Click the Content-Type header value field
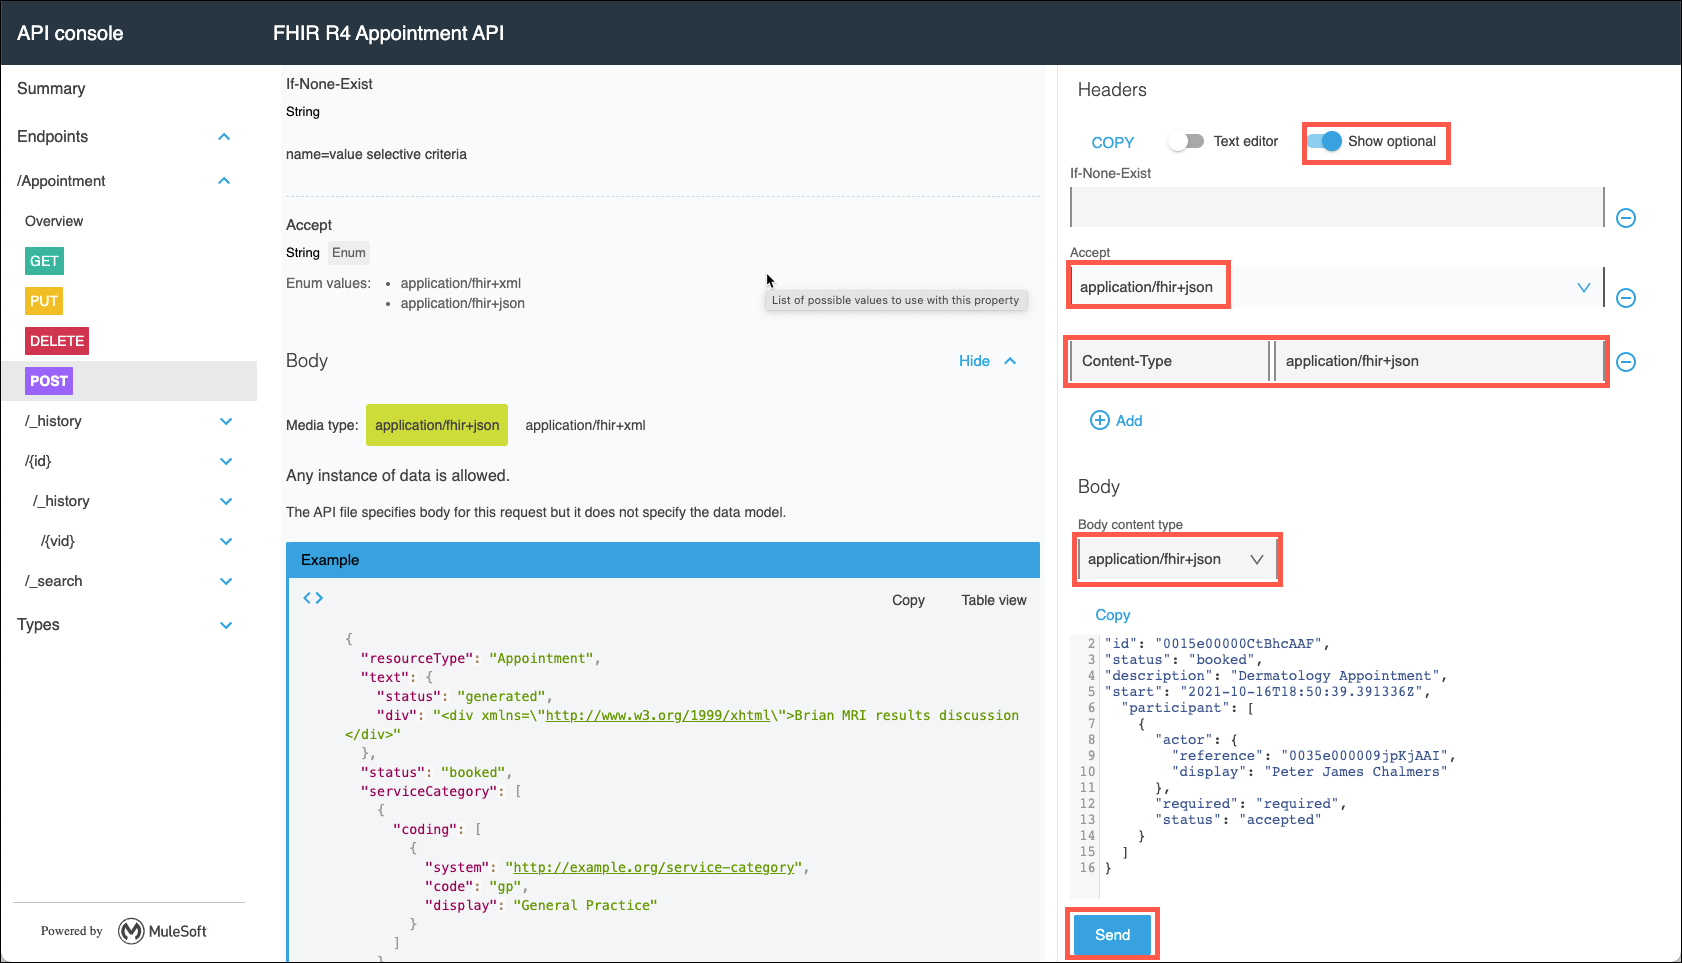The width and height of the screenshot is (1682, 963). (x=1439, y=361)
